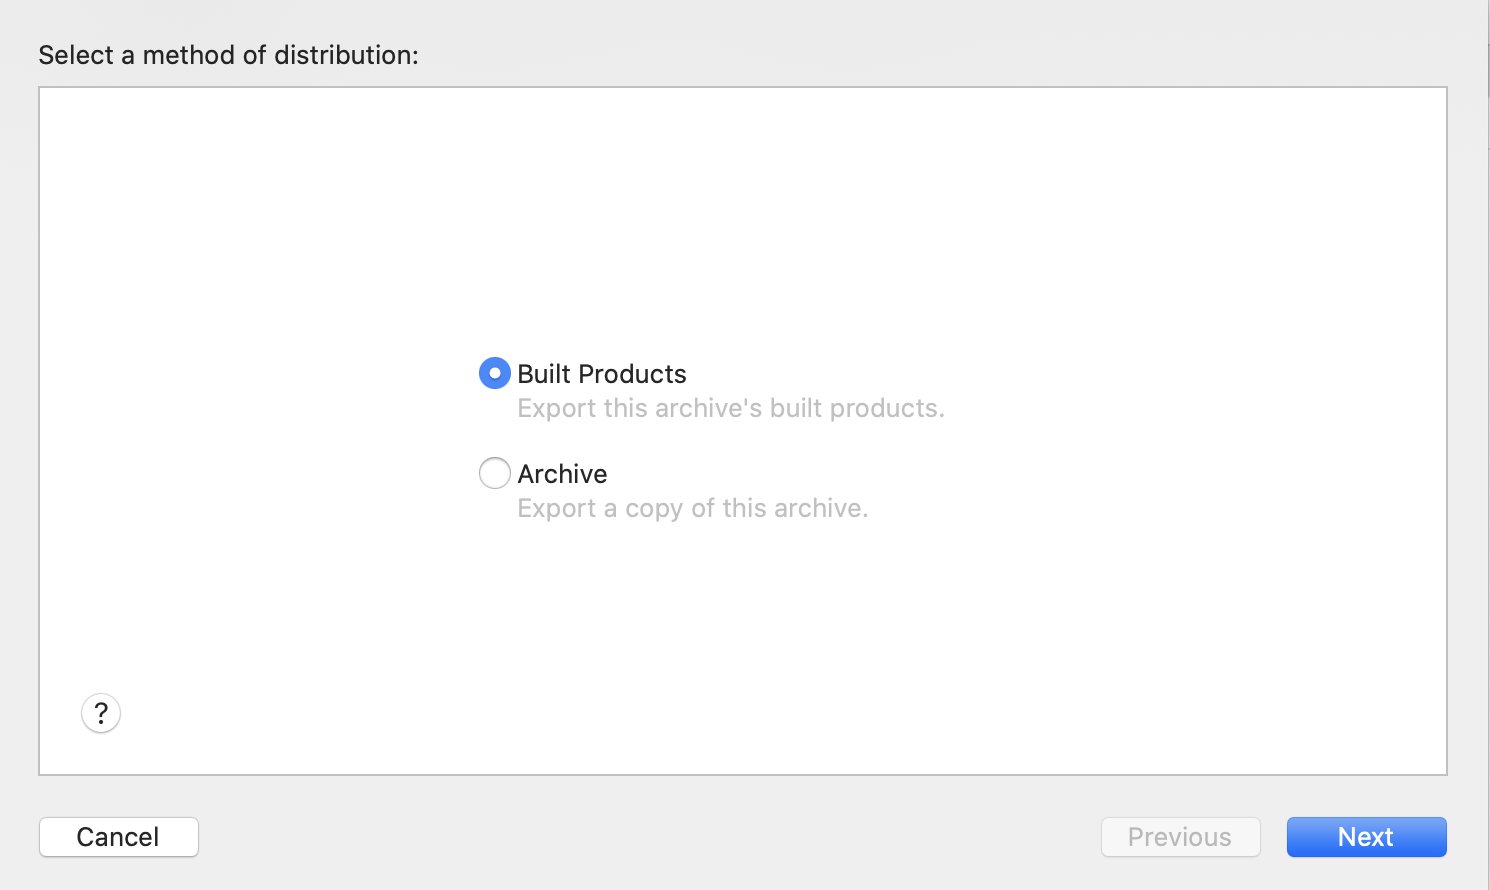This screenshot has height=890, width=1490.
Task: Click the "Export this archive's built products." description
Action: [730, 408]
